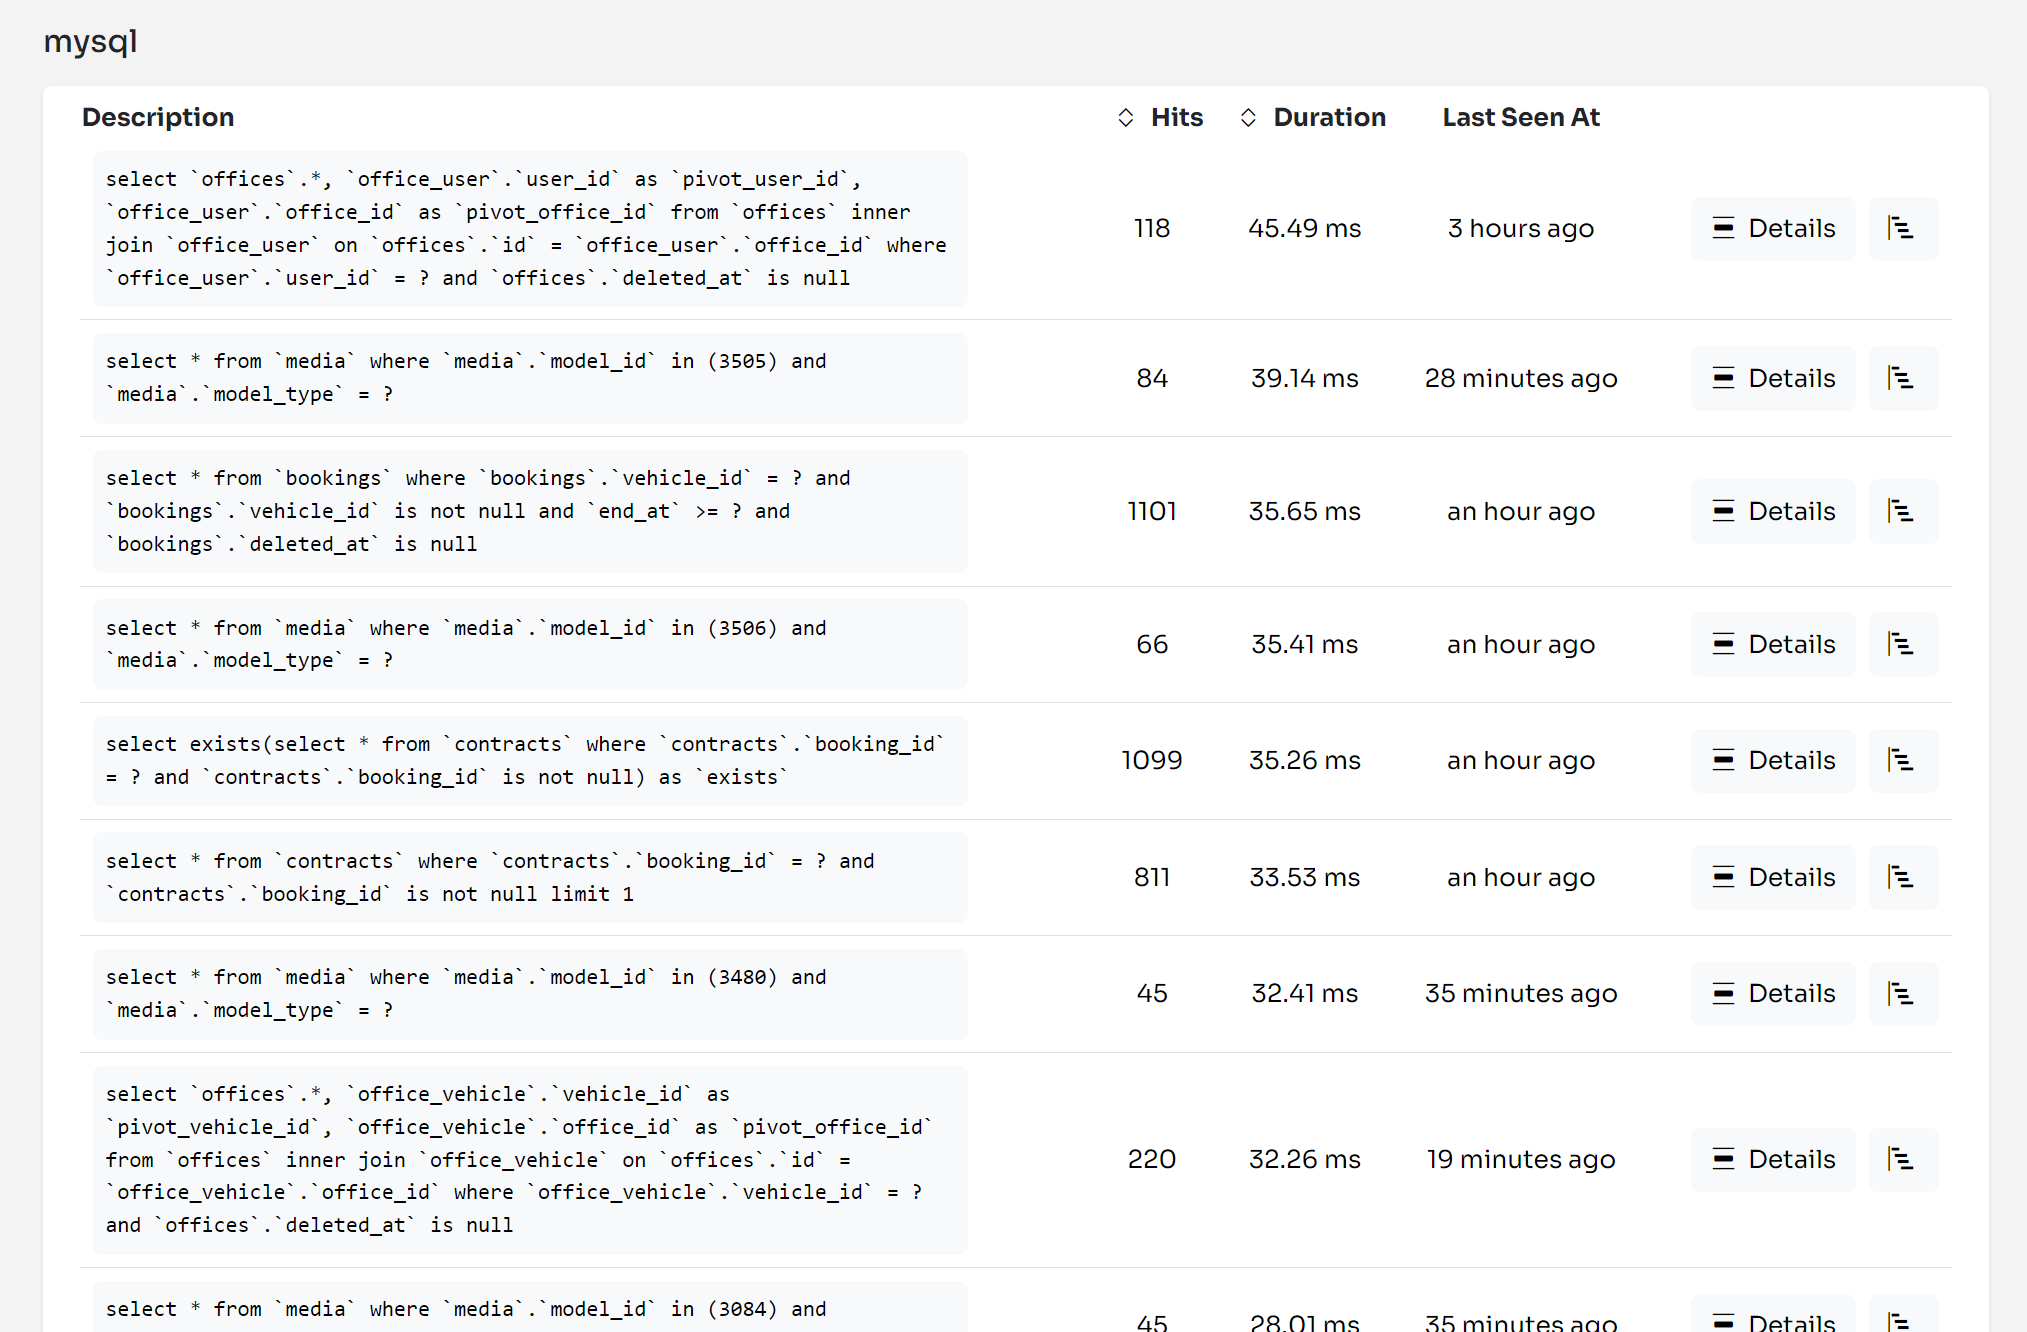Open the timeline chart icon beside the offices inner join query
Screen dimensions: 2027x1332
1902,228
